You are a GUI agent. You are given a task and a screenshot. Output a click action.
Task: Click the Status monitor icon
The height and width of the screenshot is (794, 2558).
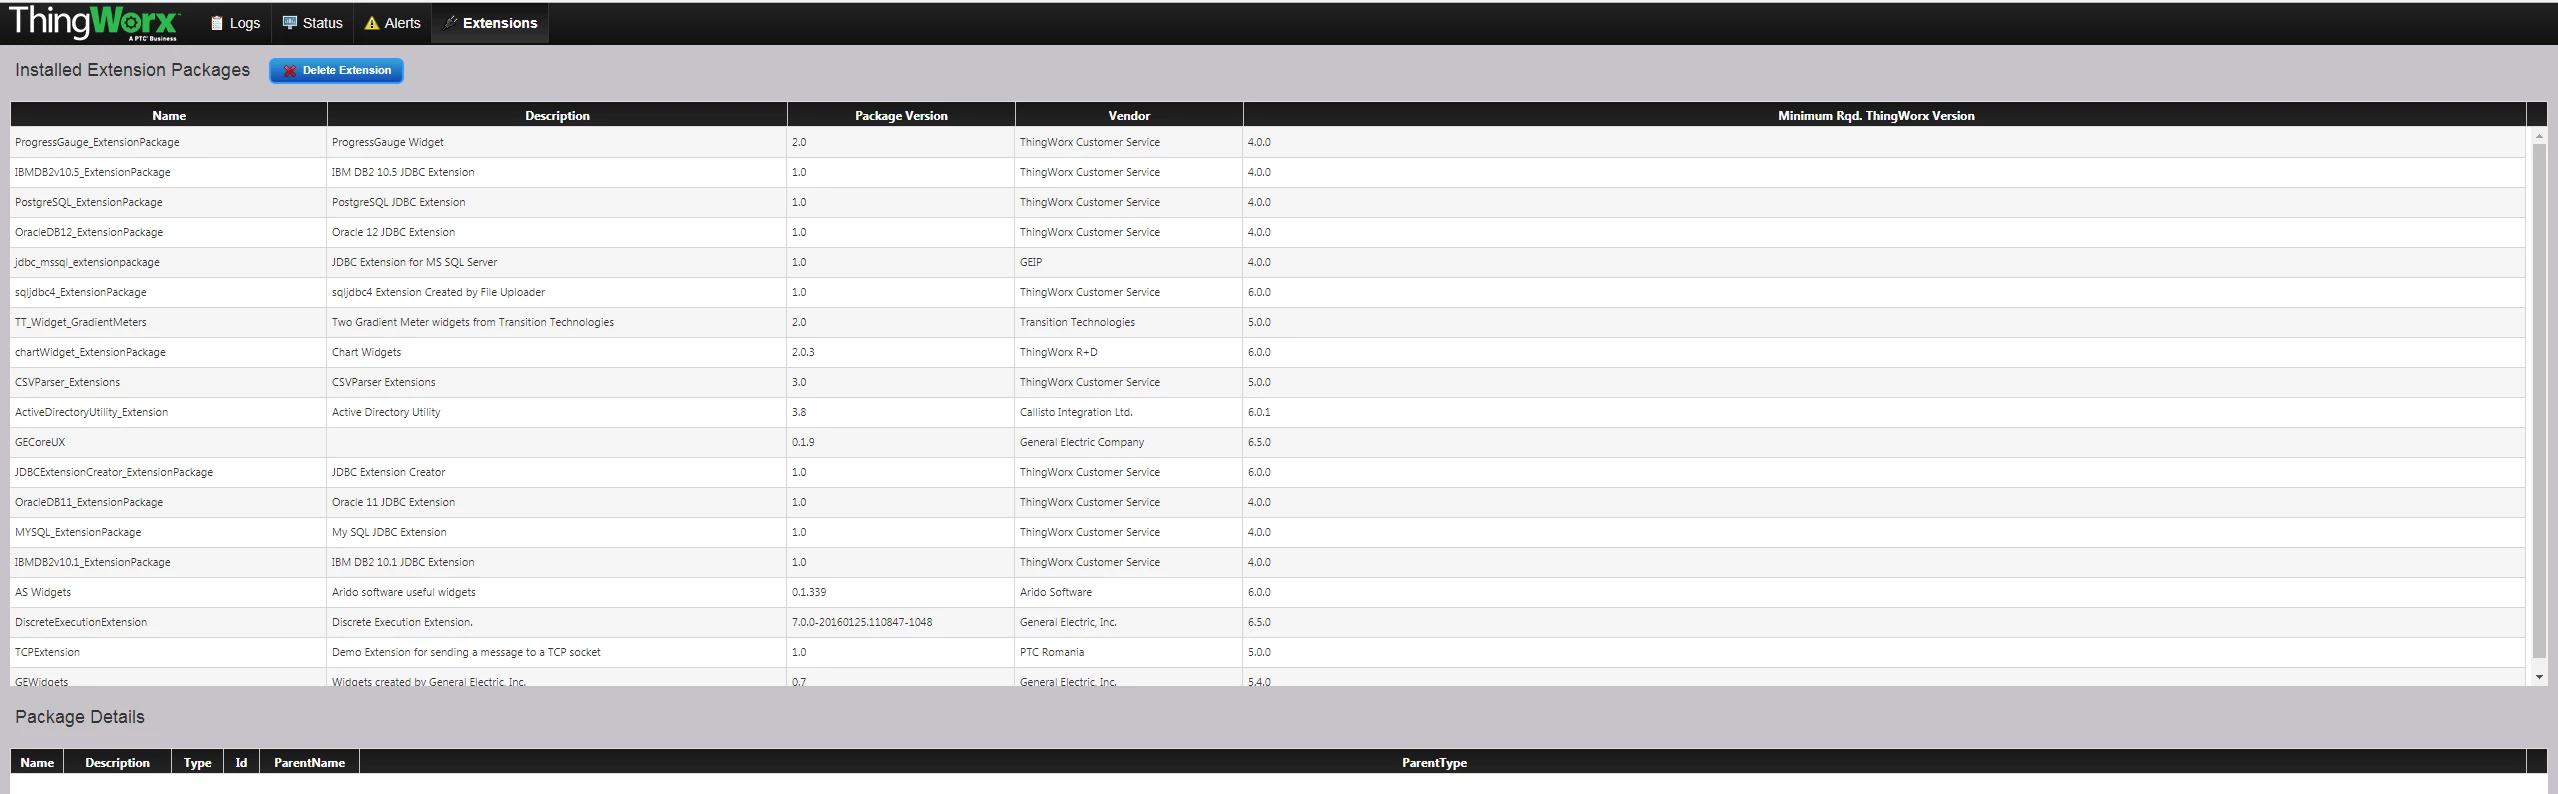[290, 23]
